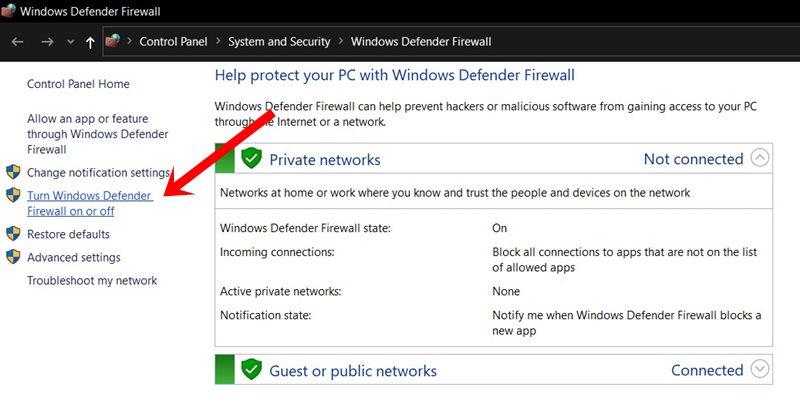
Task: Collapse the Private networks section
Action: click(x=761, y=158)
